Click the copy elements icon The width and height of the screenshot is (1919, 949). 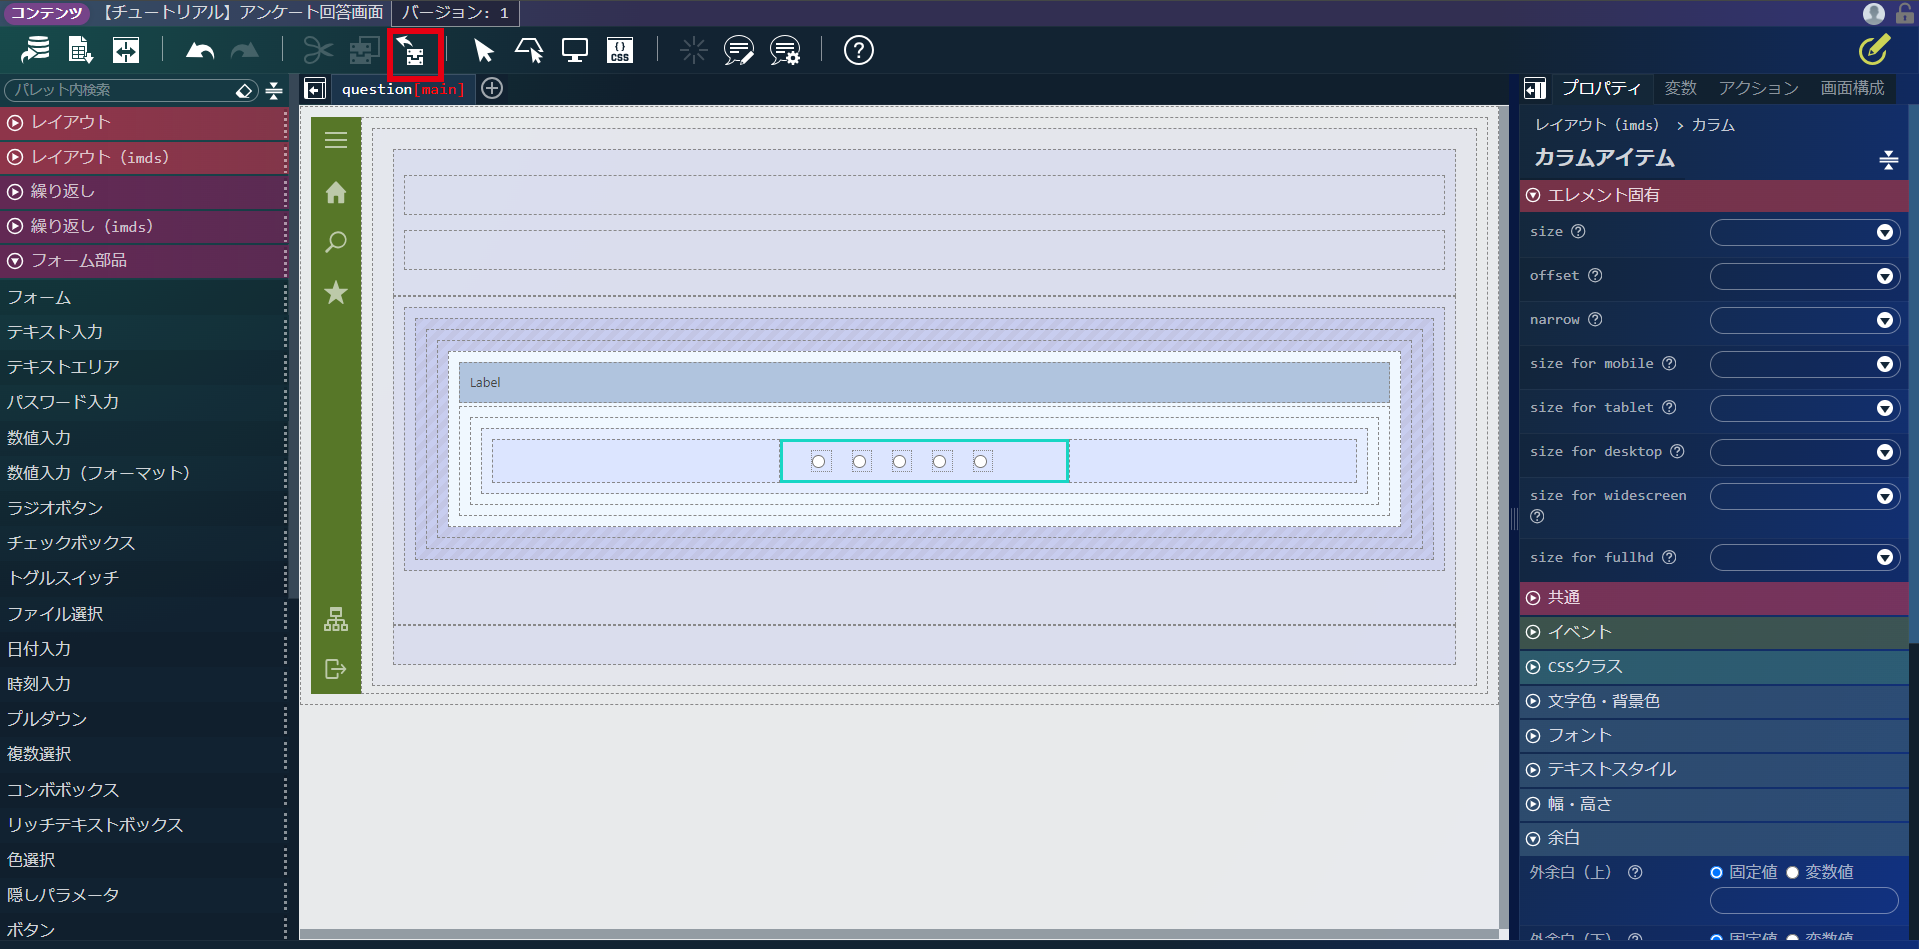[x=364, y=50]
